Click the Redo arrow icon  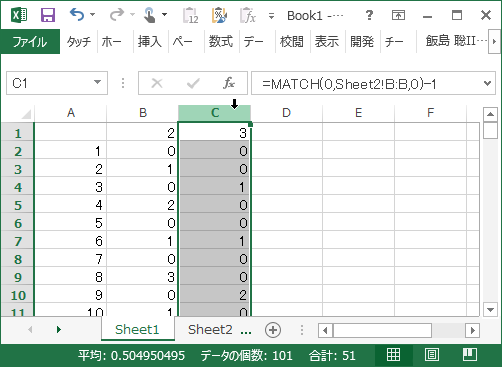click(117, 15)
